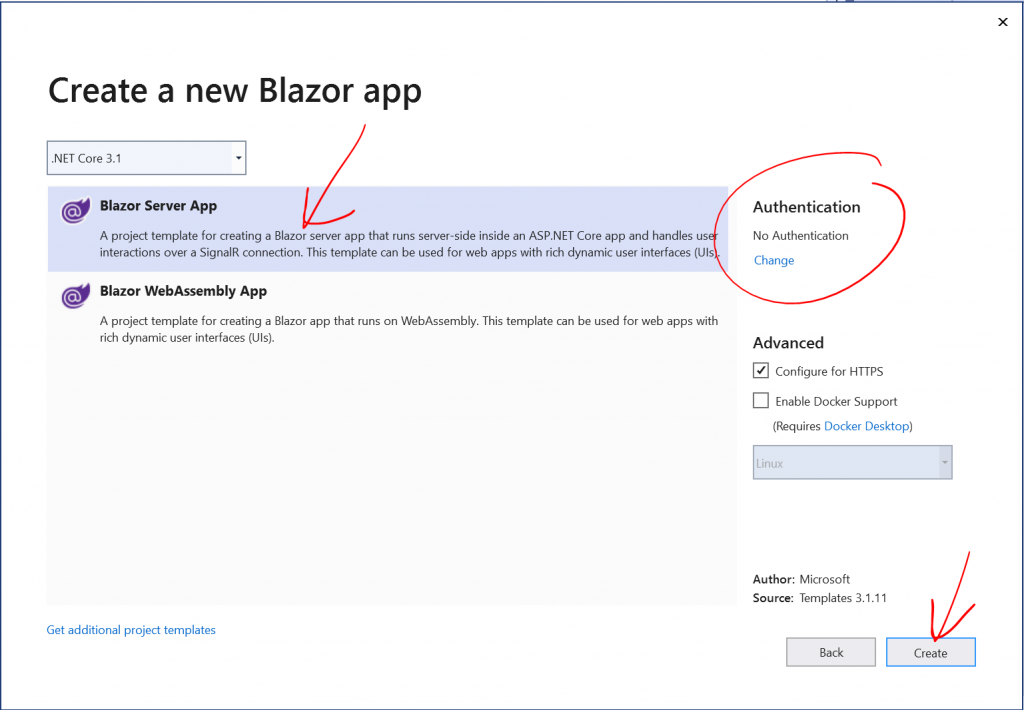
Task: Click the Author: Microsoft text
Action: (x=801, y=579)
